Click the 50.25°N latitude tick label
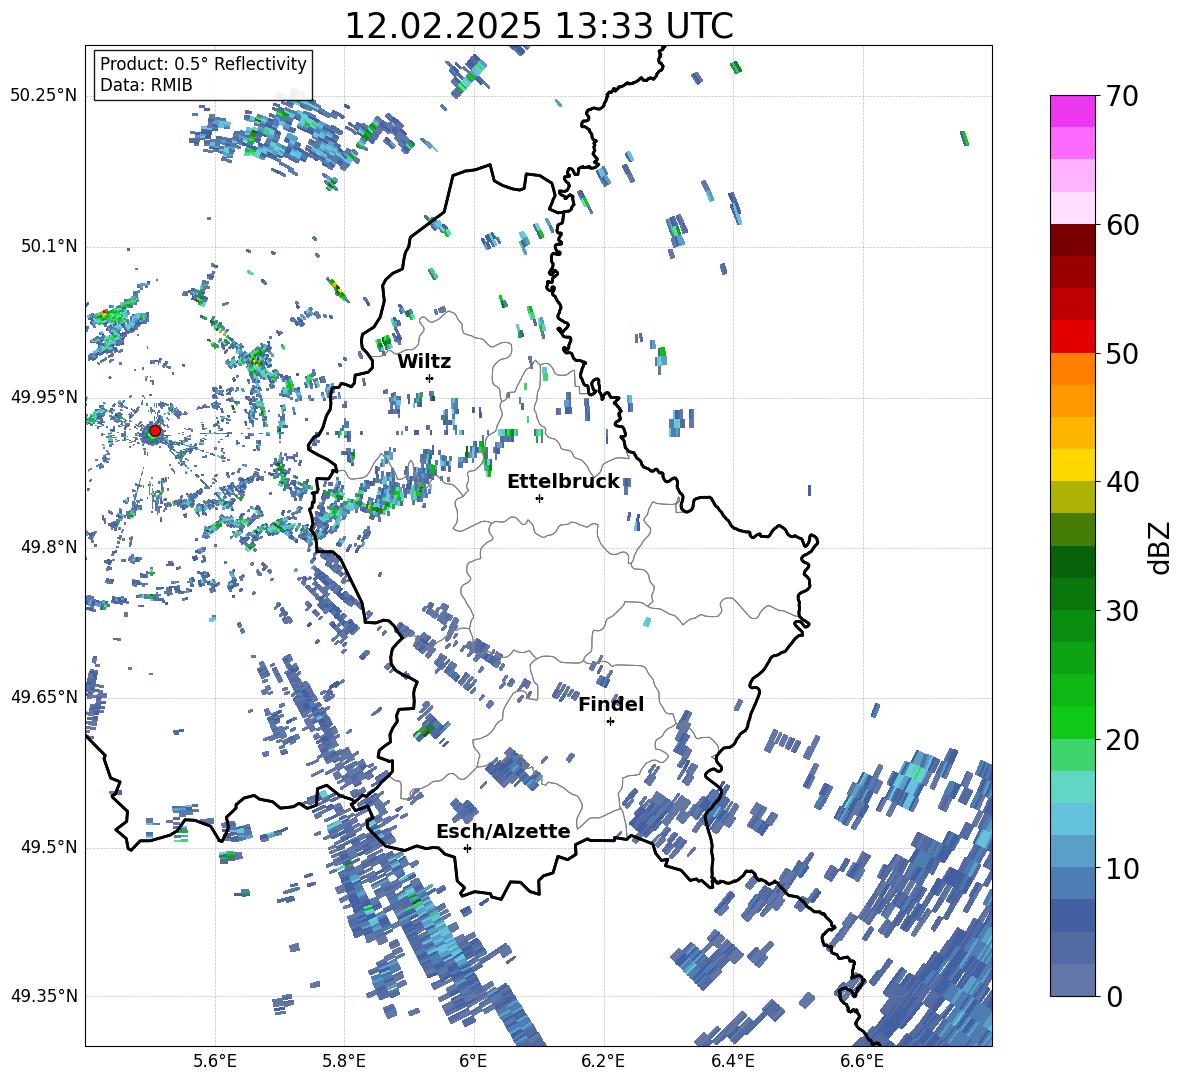 [x=44, y=96]
